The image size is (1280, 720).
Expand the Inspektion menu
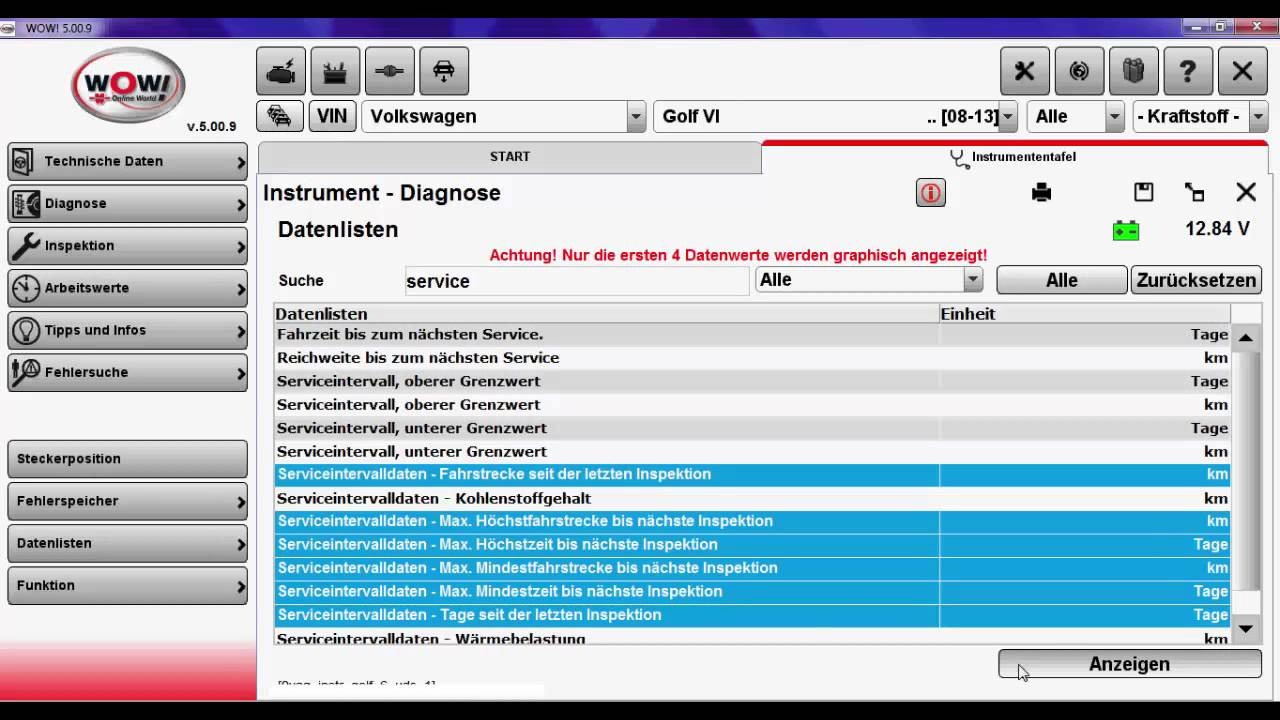click(x=128, y=245)
